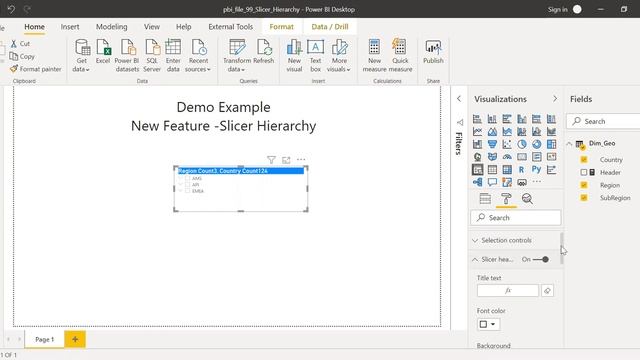Show more visuals via Visualizations ellipsis
The width and height of the screenshot is (640, 360).
pos(536,182)
